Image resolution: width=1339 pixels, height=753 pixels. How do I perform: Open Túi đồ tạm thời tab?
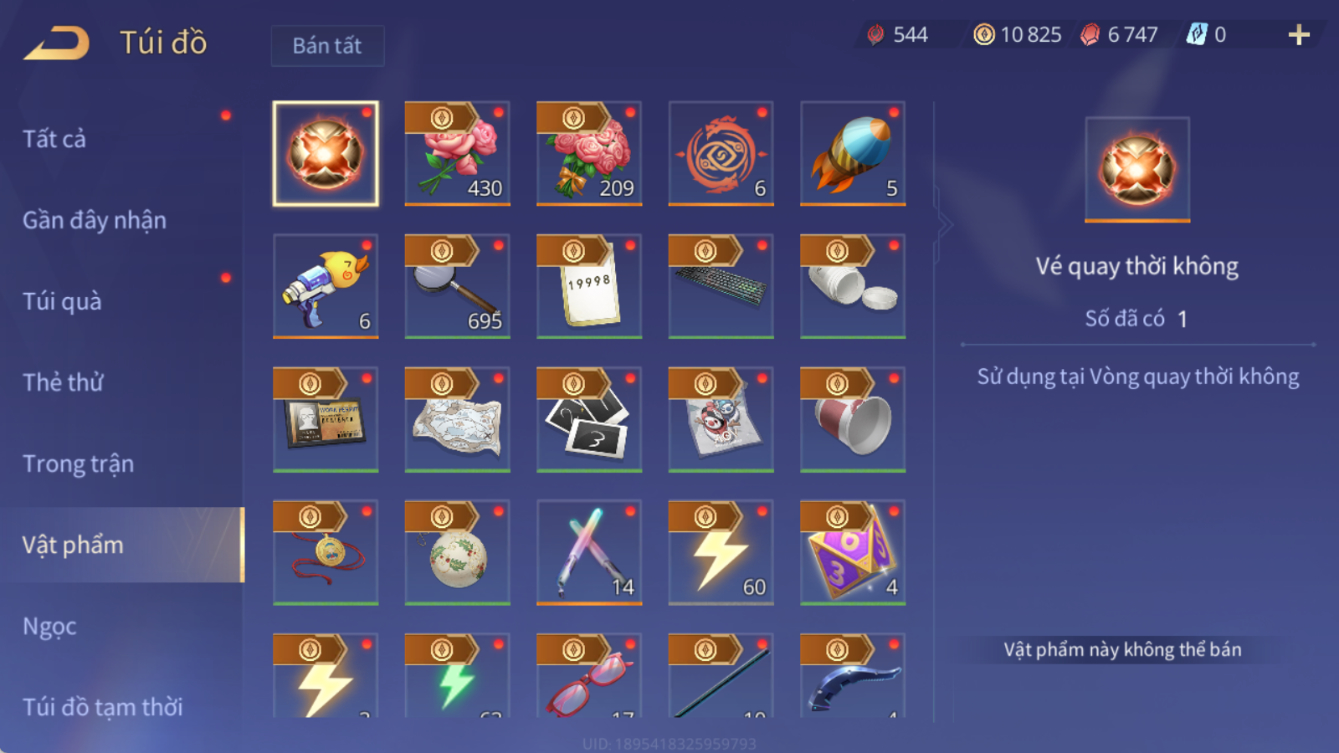pos(102,707)
